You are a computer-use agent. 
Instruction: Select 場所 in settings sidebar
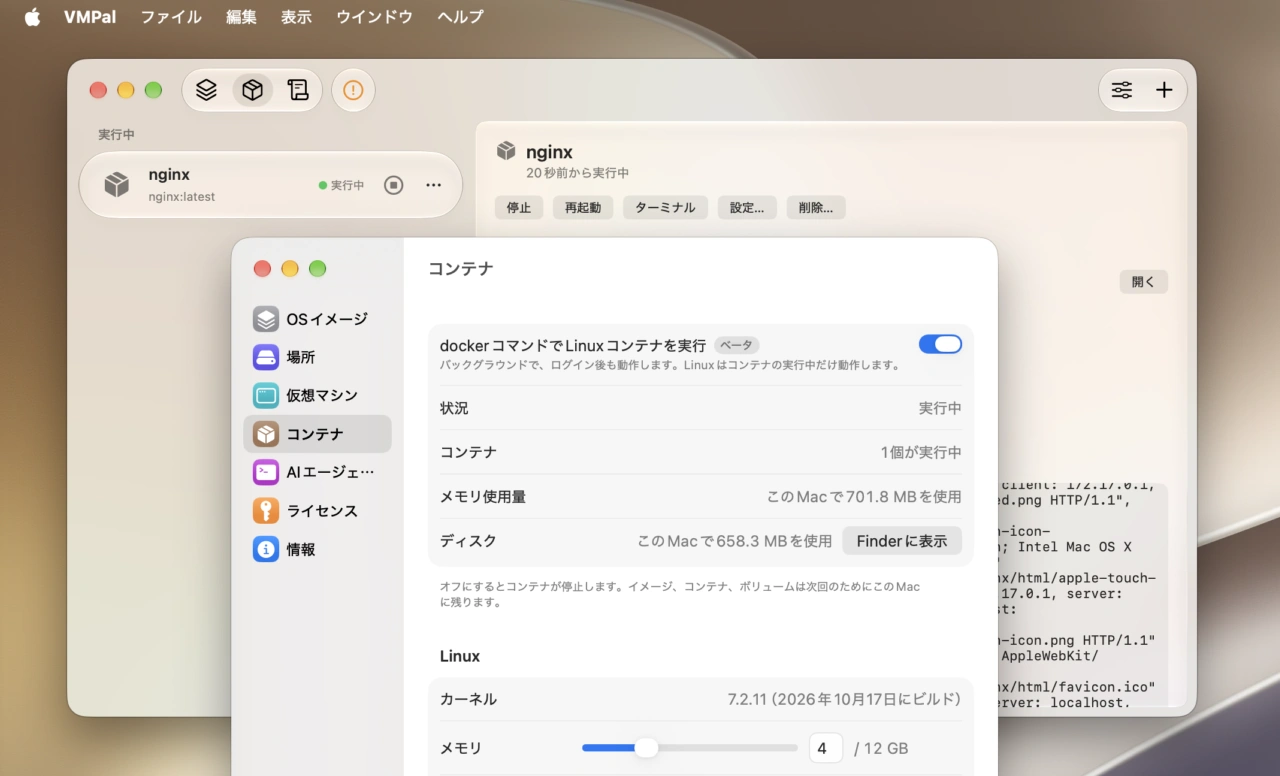pyautogui.click(x=317, y=357)
